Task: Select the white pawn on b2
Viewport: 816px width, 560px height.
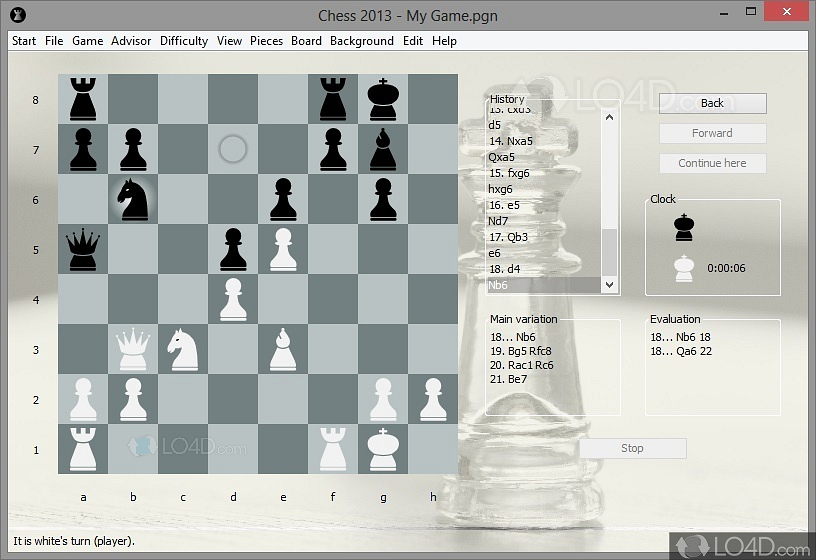Action: (x=133, y=399)
